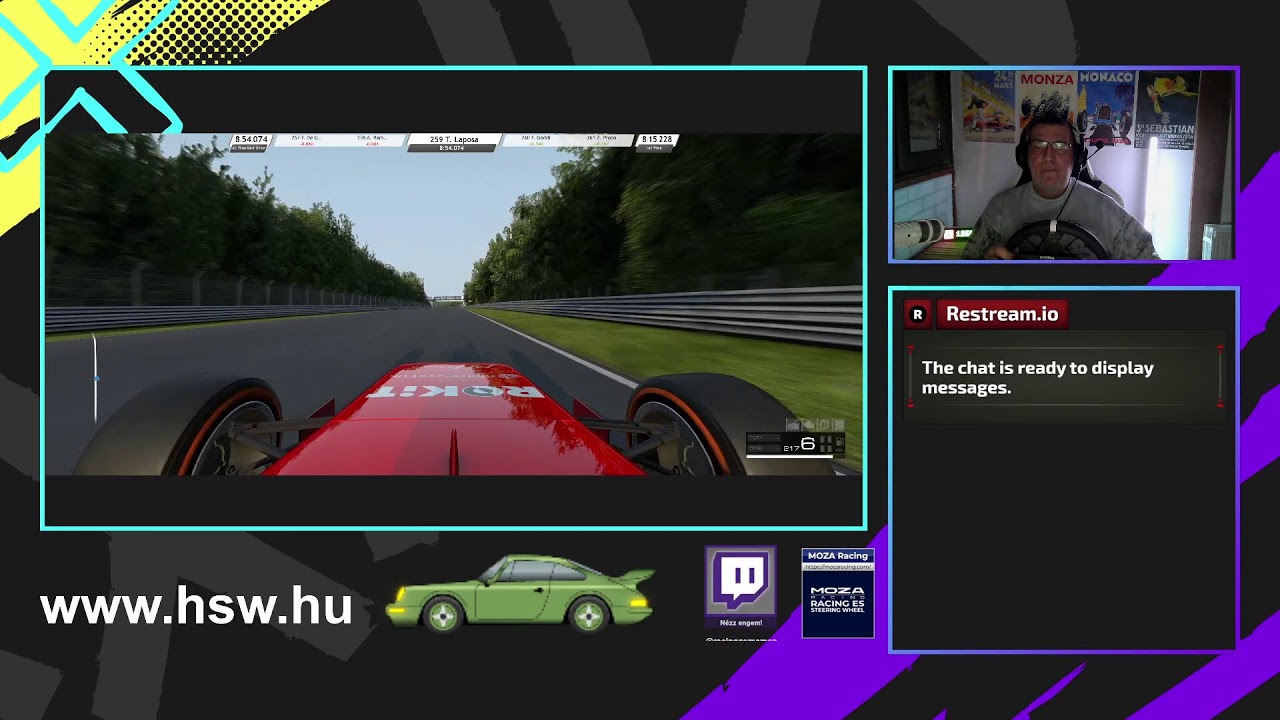Click the ROKiT logo on car nose

(456, 391)
